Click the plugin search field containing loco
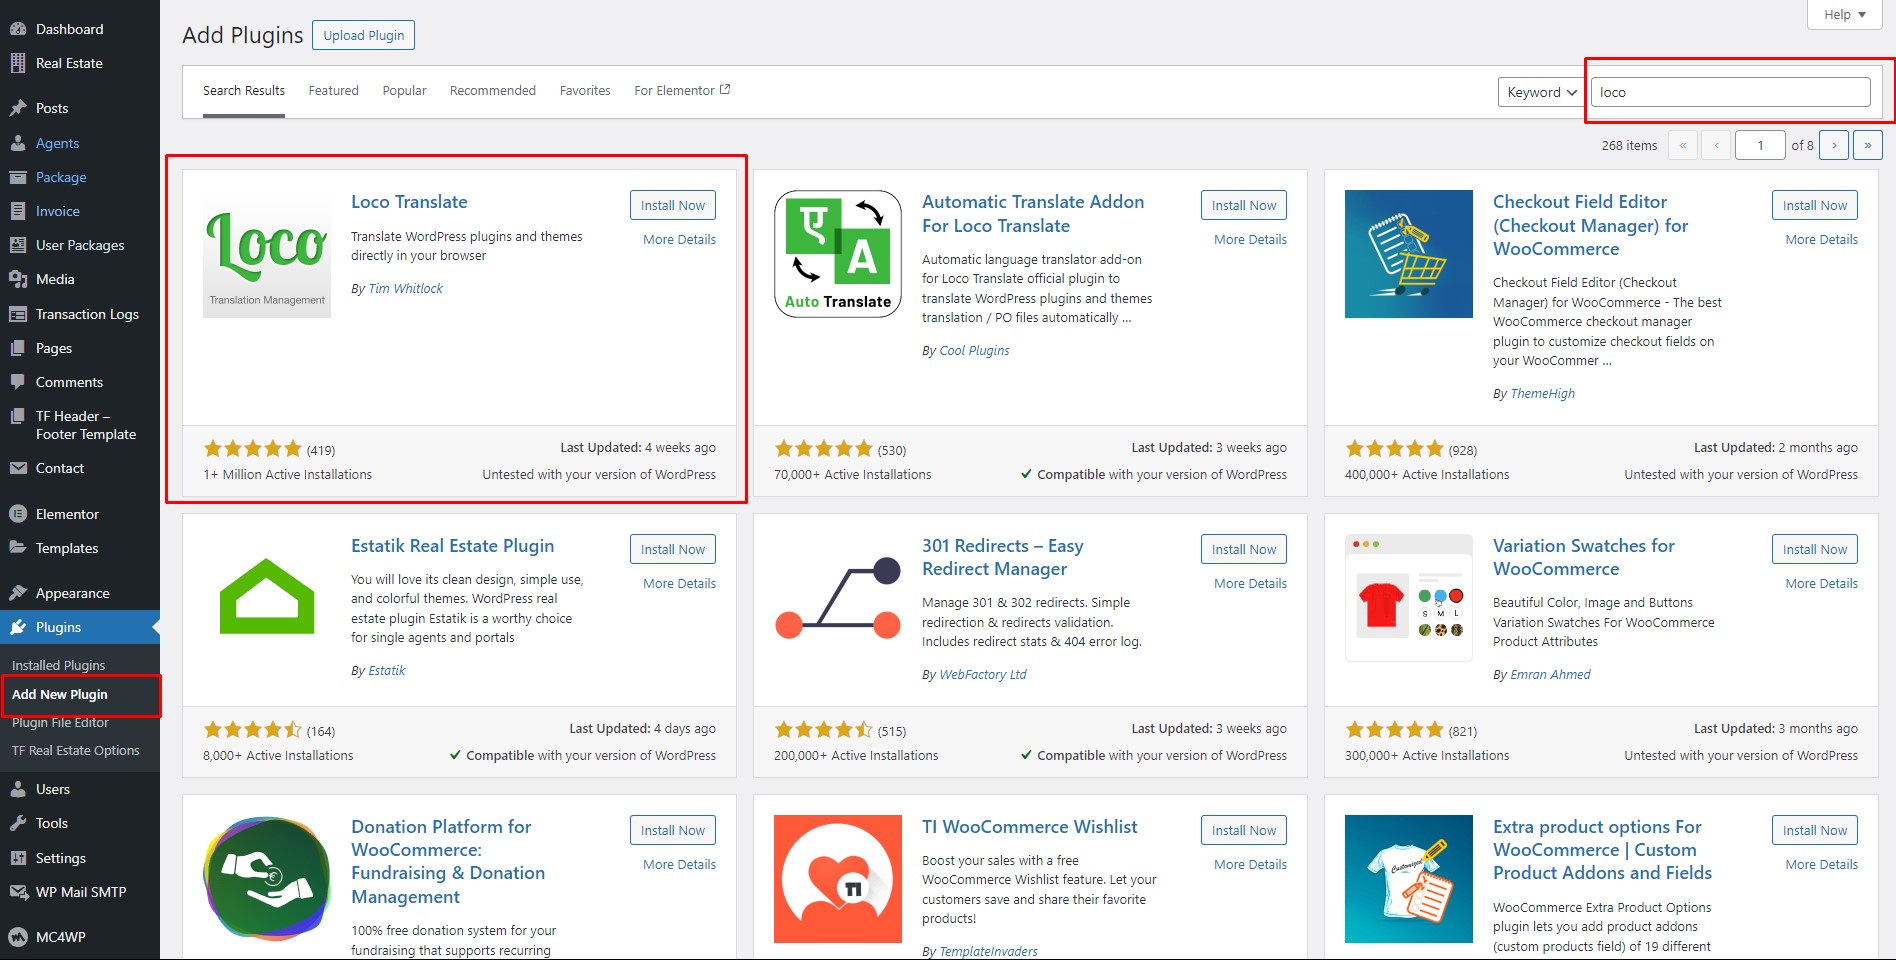The image size is (1896, 960). click(x=1730, y=92)
